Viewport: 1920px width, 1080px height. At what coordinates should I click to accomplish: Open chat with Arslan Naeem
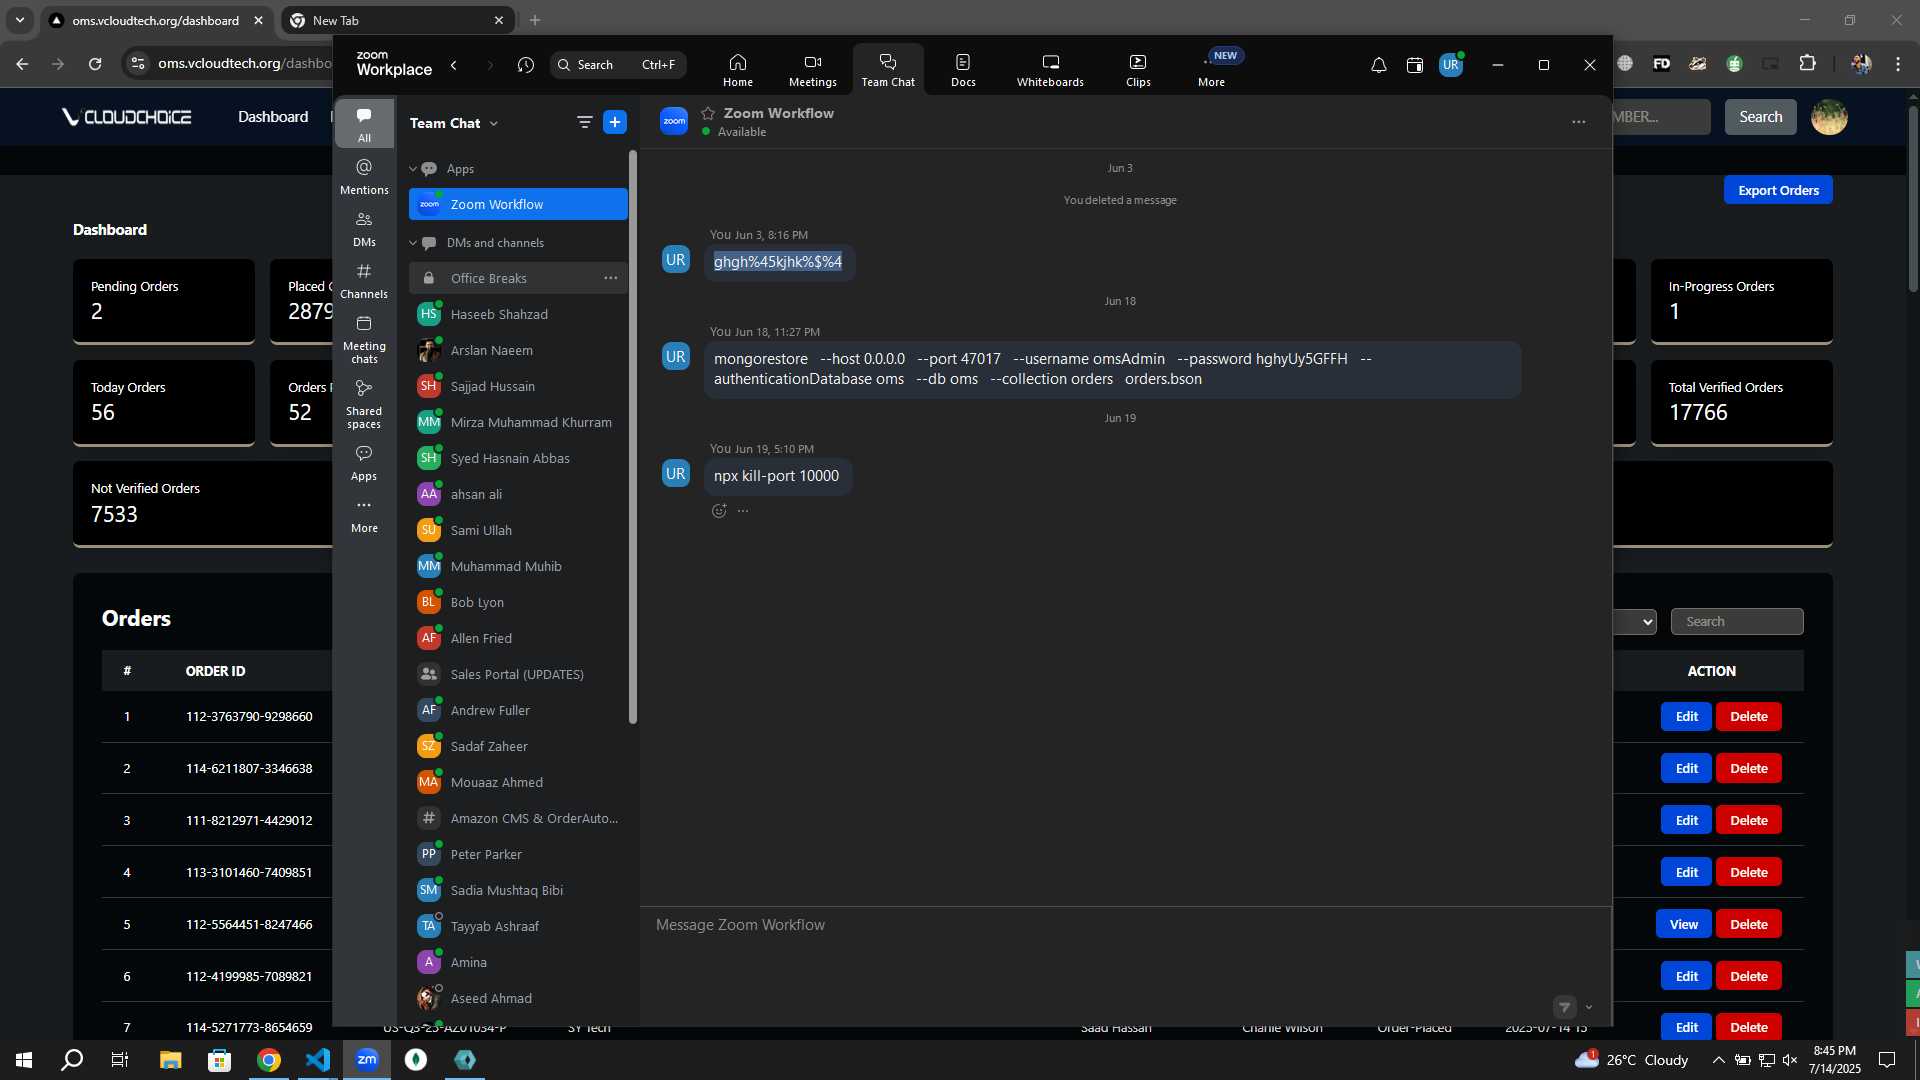click(518, 350)
